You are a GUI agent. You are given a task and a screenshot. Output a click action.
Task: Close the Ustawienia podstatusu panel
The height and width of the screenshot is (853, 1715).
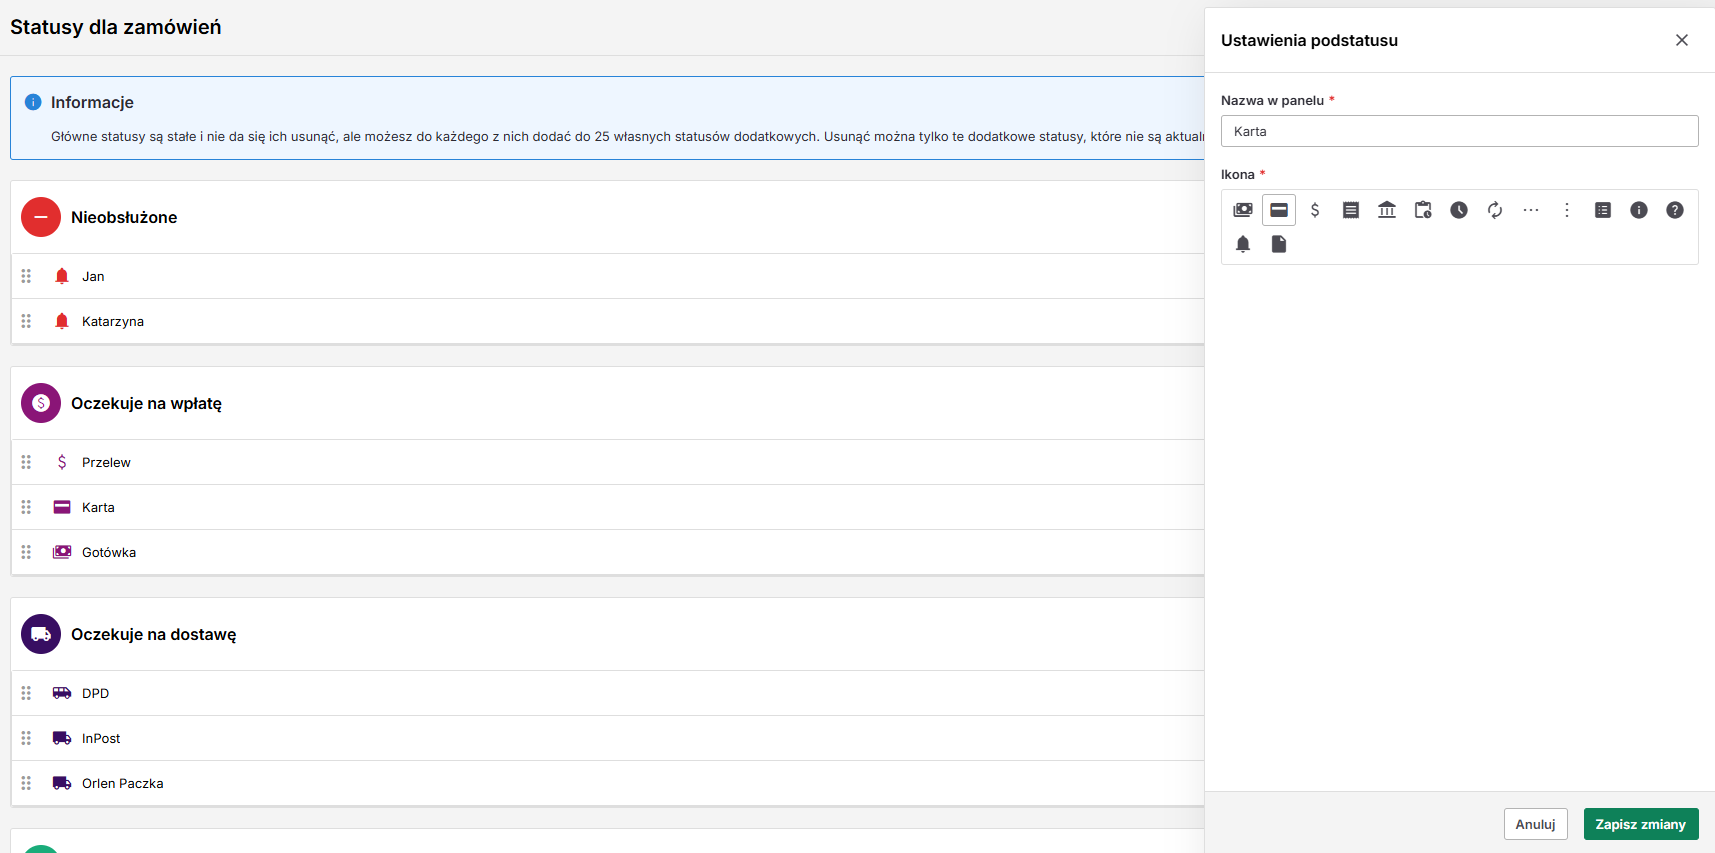click(1682, 40)
